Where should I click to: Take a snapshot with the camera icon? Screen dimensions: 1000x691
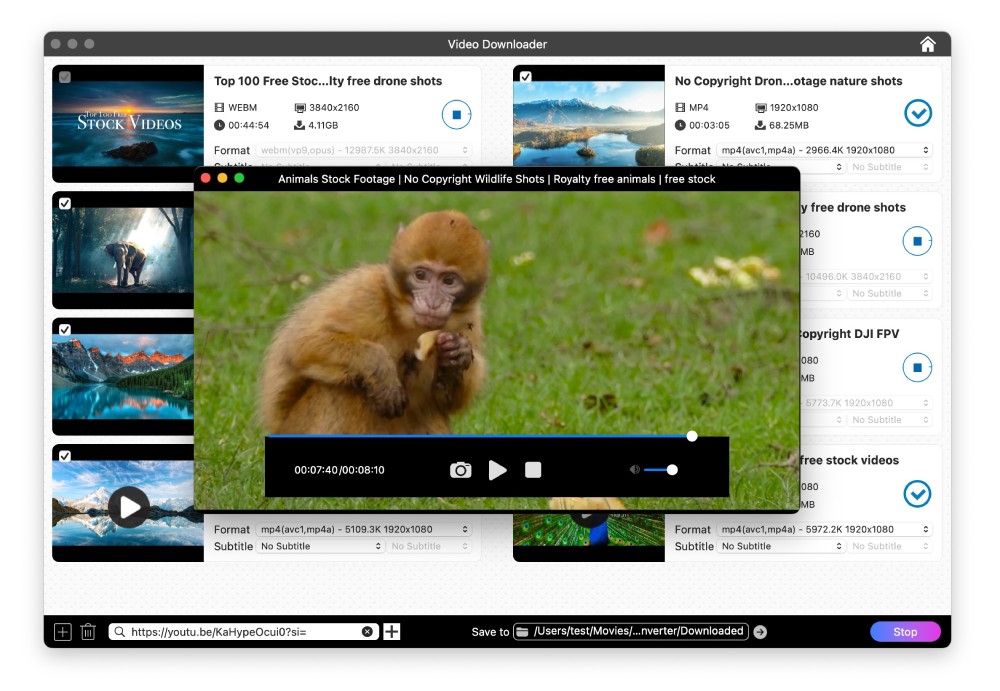[x=460, y=470]
